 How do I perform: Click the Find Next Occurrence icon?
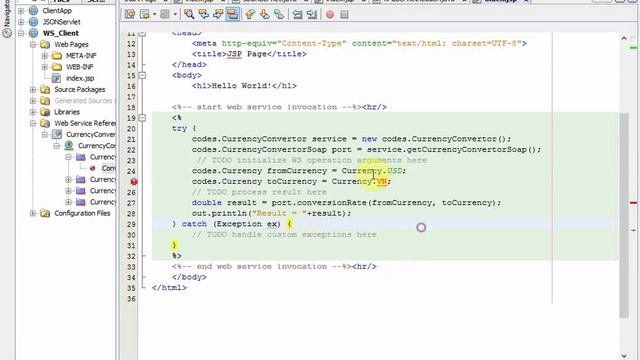(x=218, y=15)
